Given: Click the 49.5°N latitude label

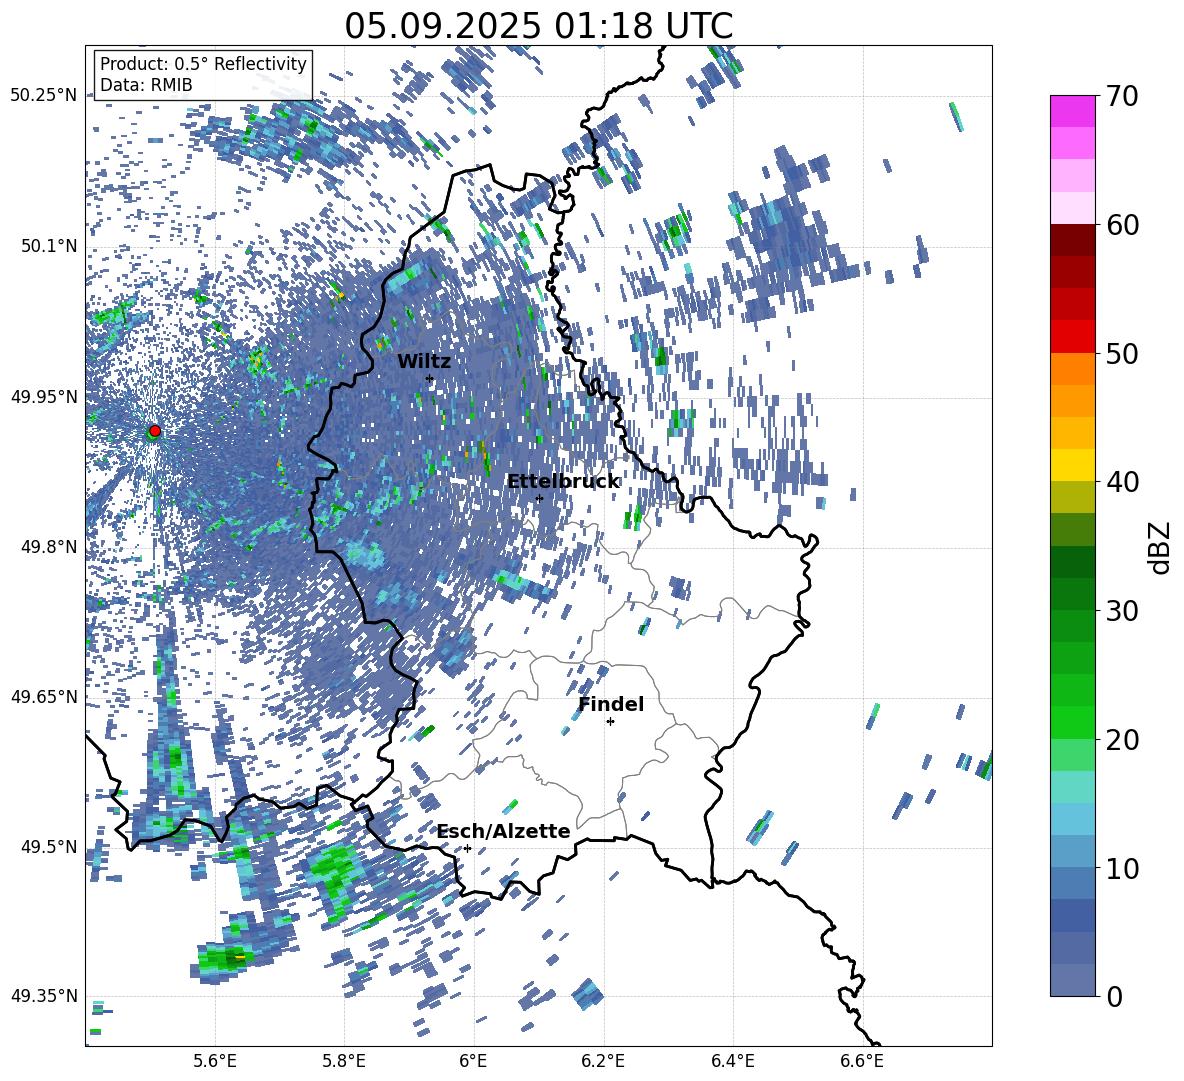Looking at the screenshot, I should [48, 846].
